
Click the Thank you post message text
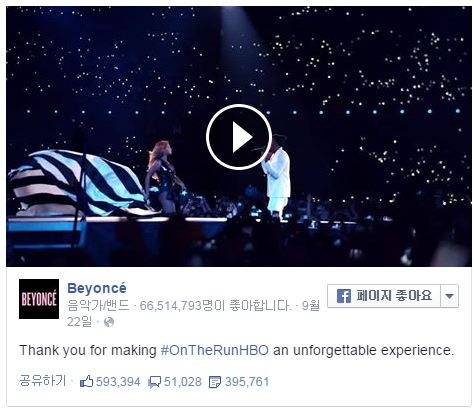click(237, 350)
